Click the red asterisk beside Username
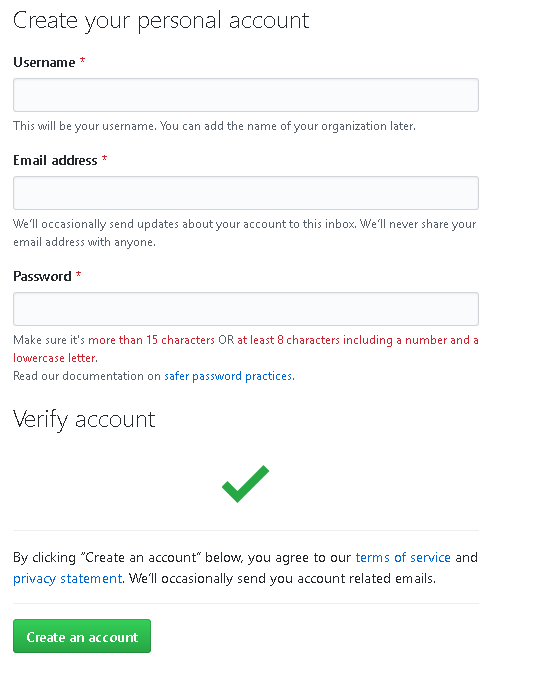533x673 pixels. point(82,61)
